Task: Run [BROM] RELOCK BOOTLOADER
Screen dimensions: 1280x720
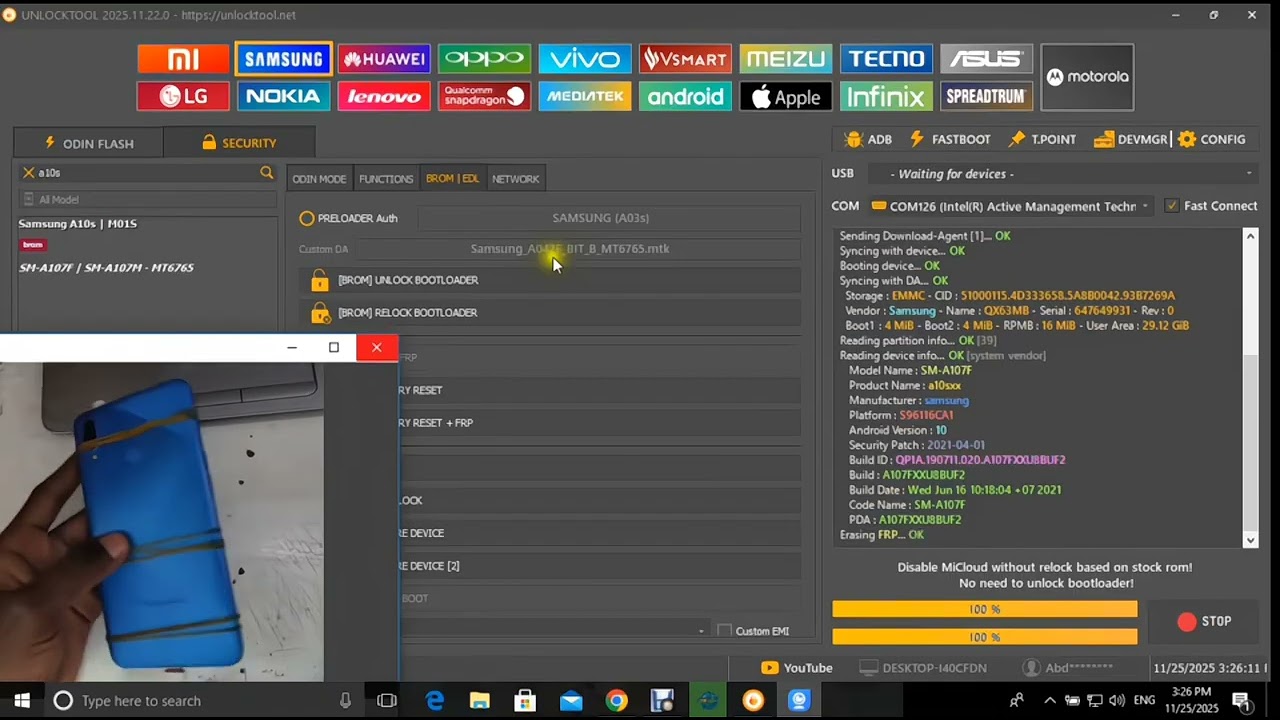Action: (x=550, y=313)
